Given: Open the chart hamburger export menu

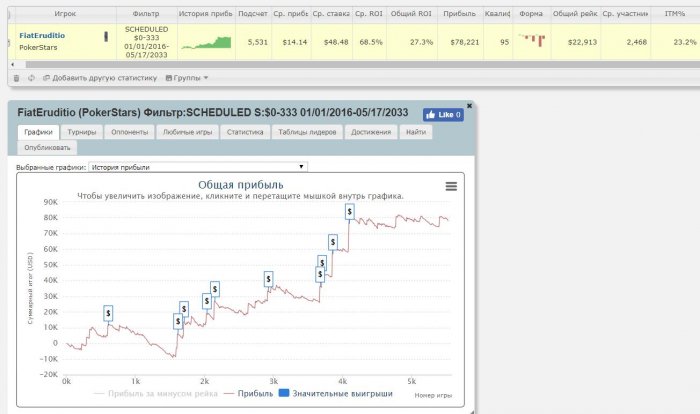Looking at the screenshot, I should 451,186.
